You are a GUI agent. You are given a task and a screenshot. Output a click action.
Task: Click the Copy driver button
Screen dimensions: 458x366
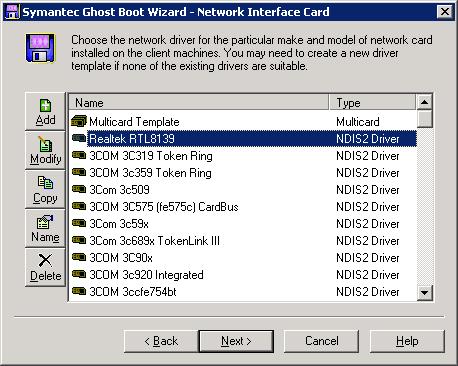[x=45, y=190]
